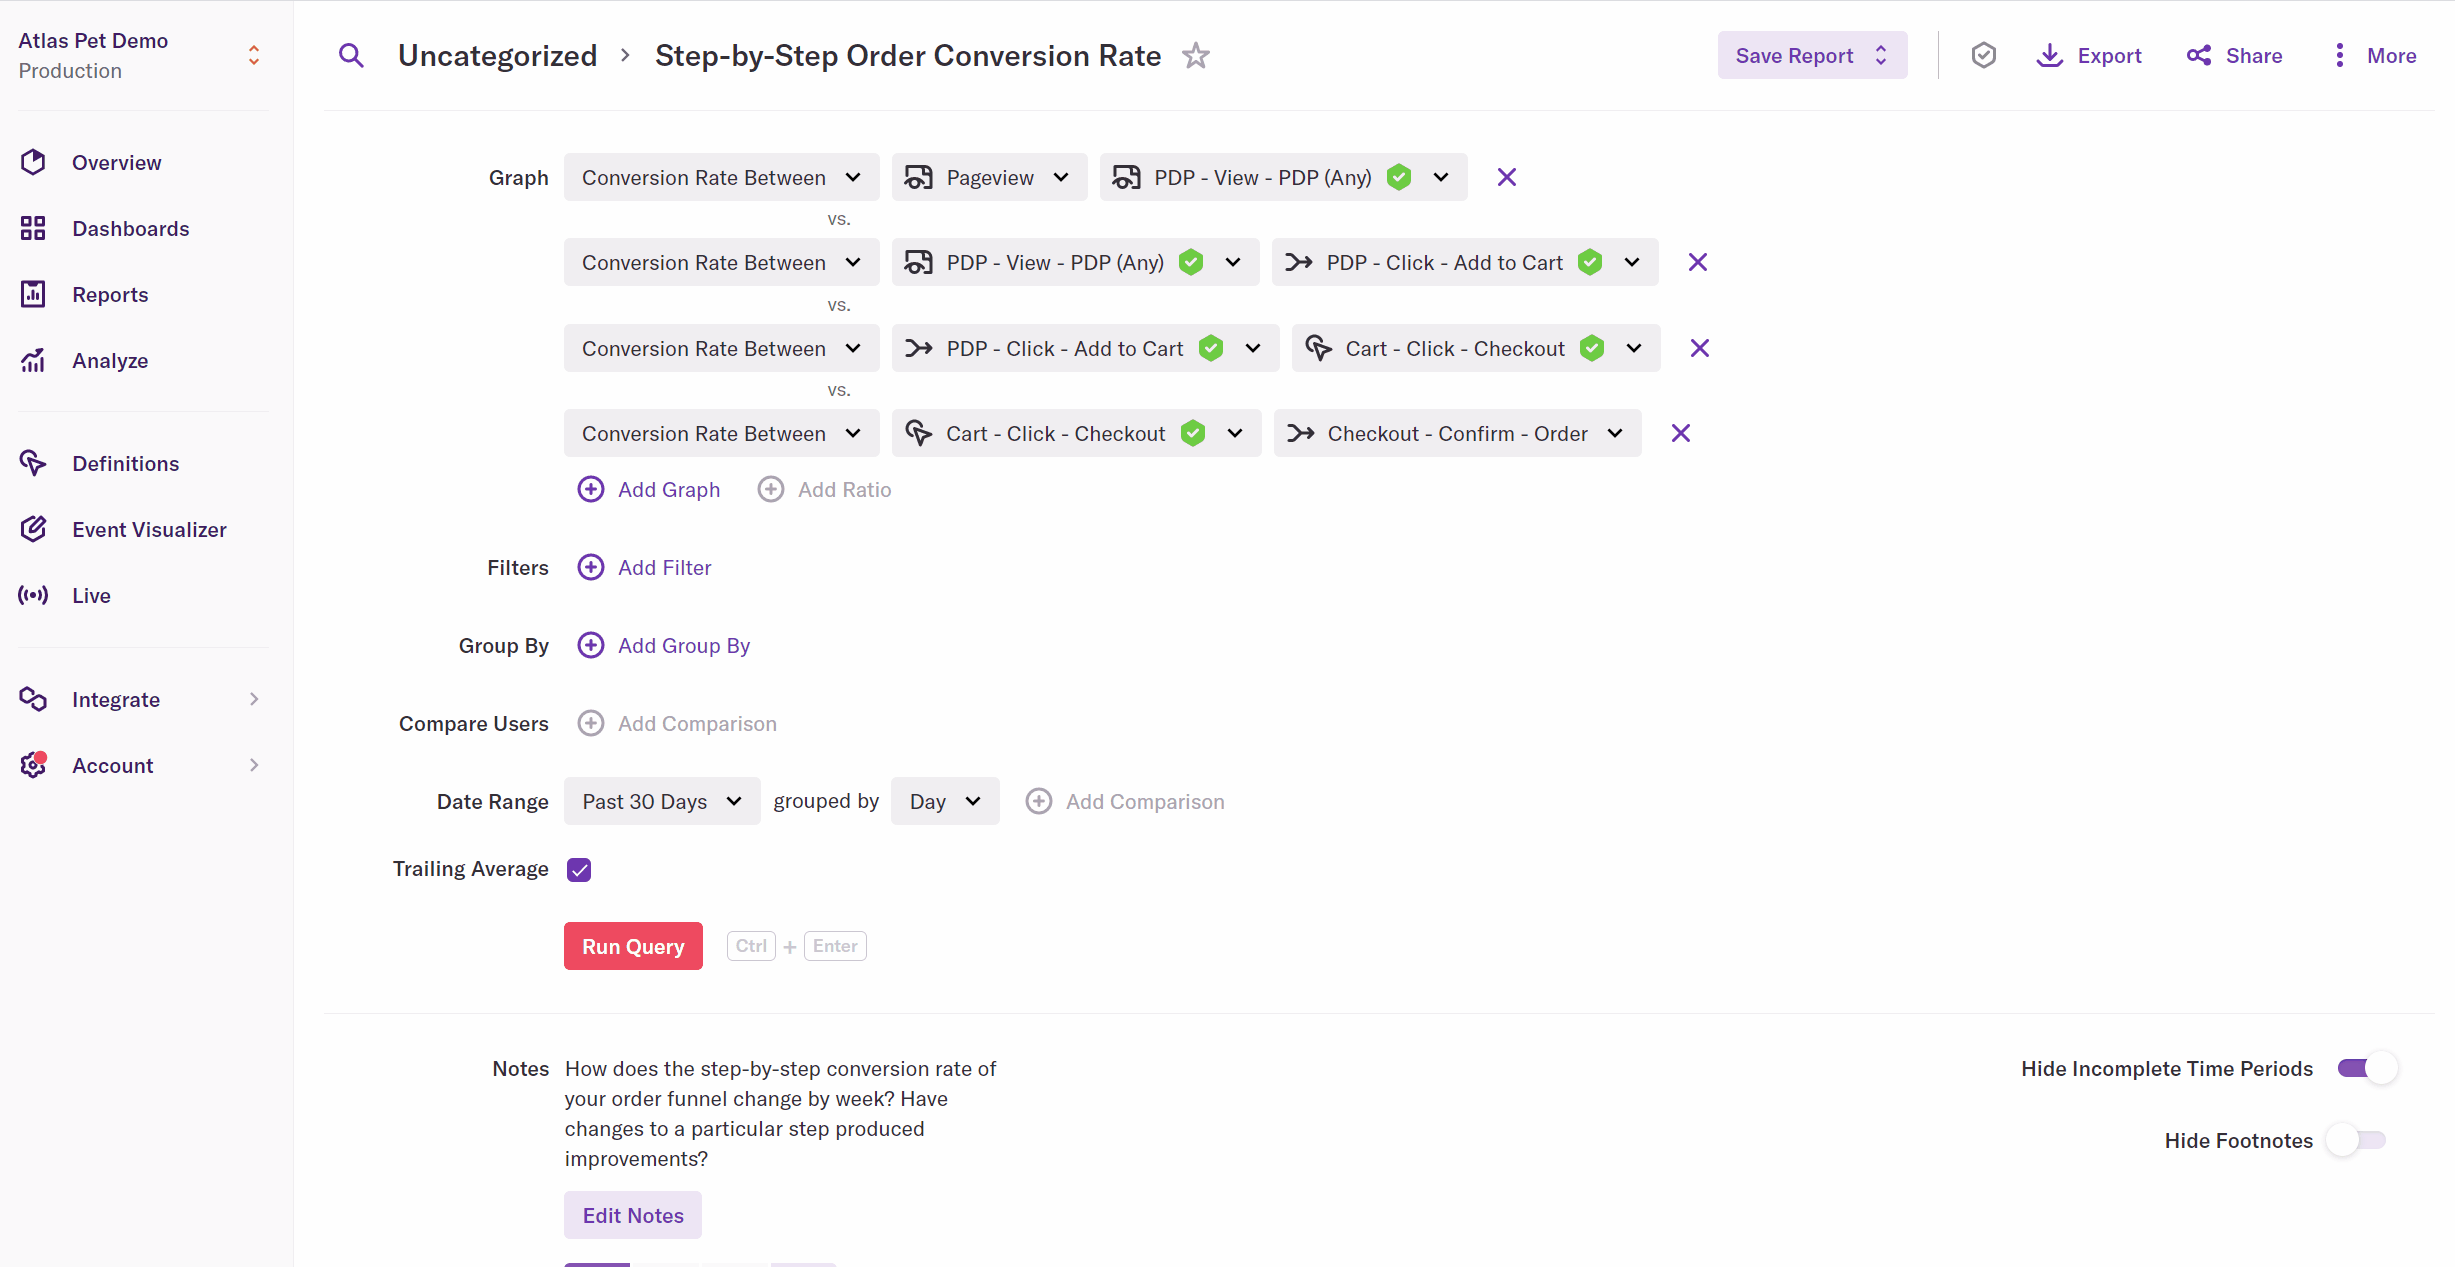This screenshot has height=1267, width=2455.
Task: Click the Add Filter plus icon
Action: (x=591, y=568)
